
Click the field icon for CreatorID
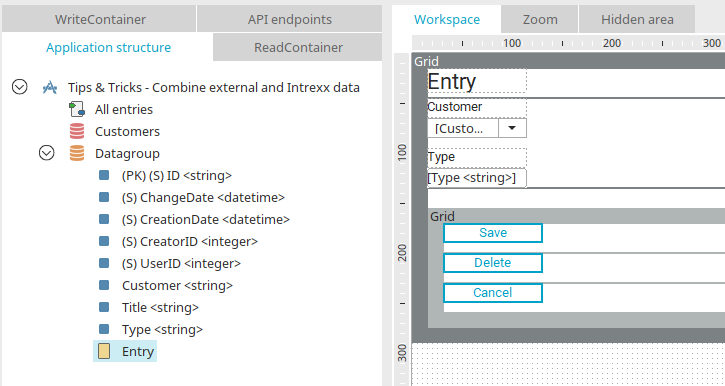coord(104,241)
